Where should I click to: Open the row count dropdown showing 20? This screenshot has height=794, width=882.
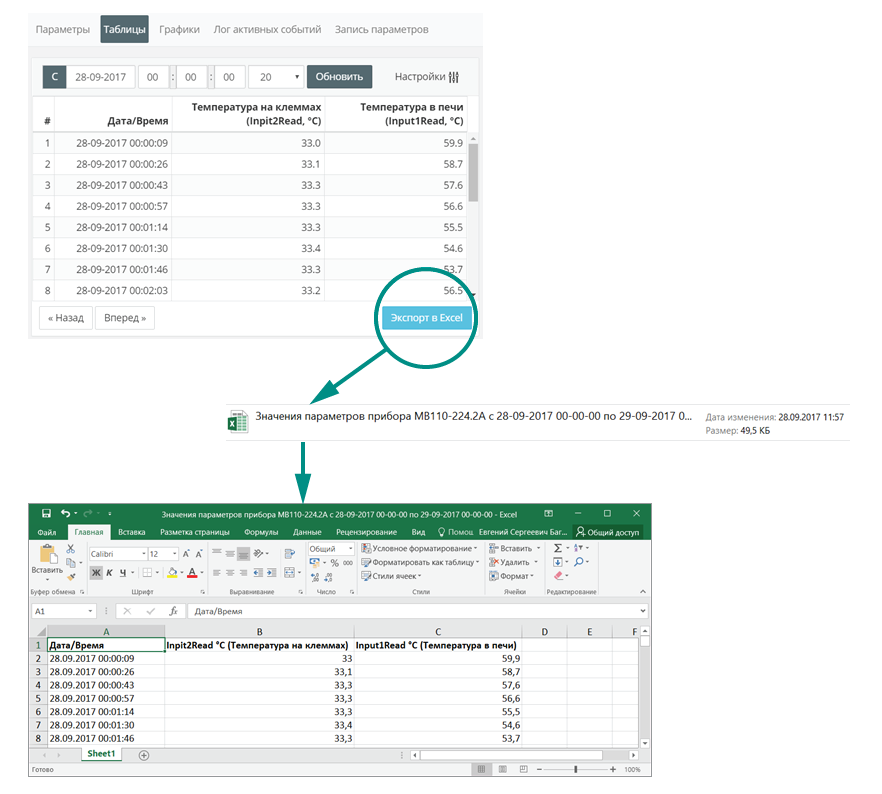276,77
